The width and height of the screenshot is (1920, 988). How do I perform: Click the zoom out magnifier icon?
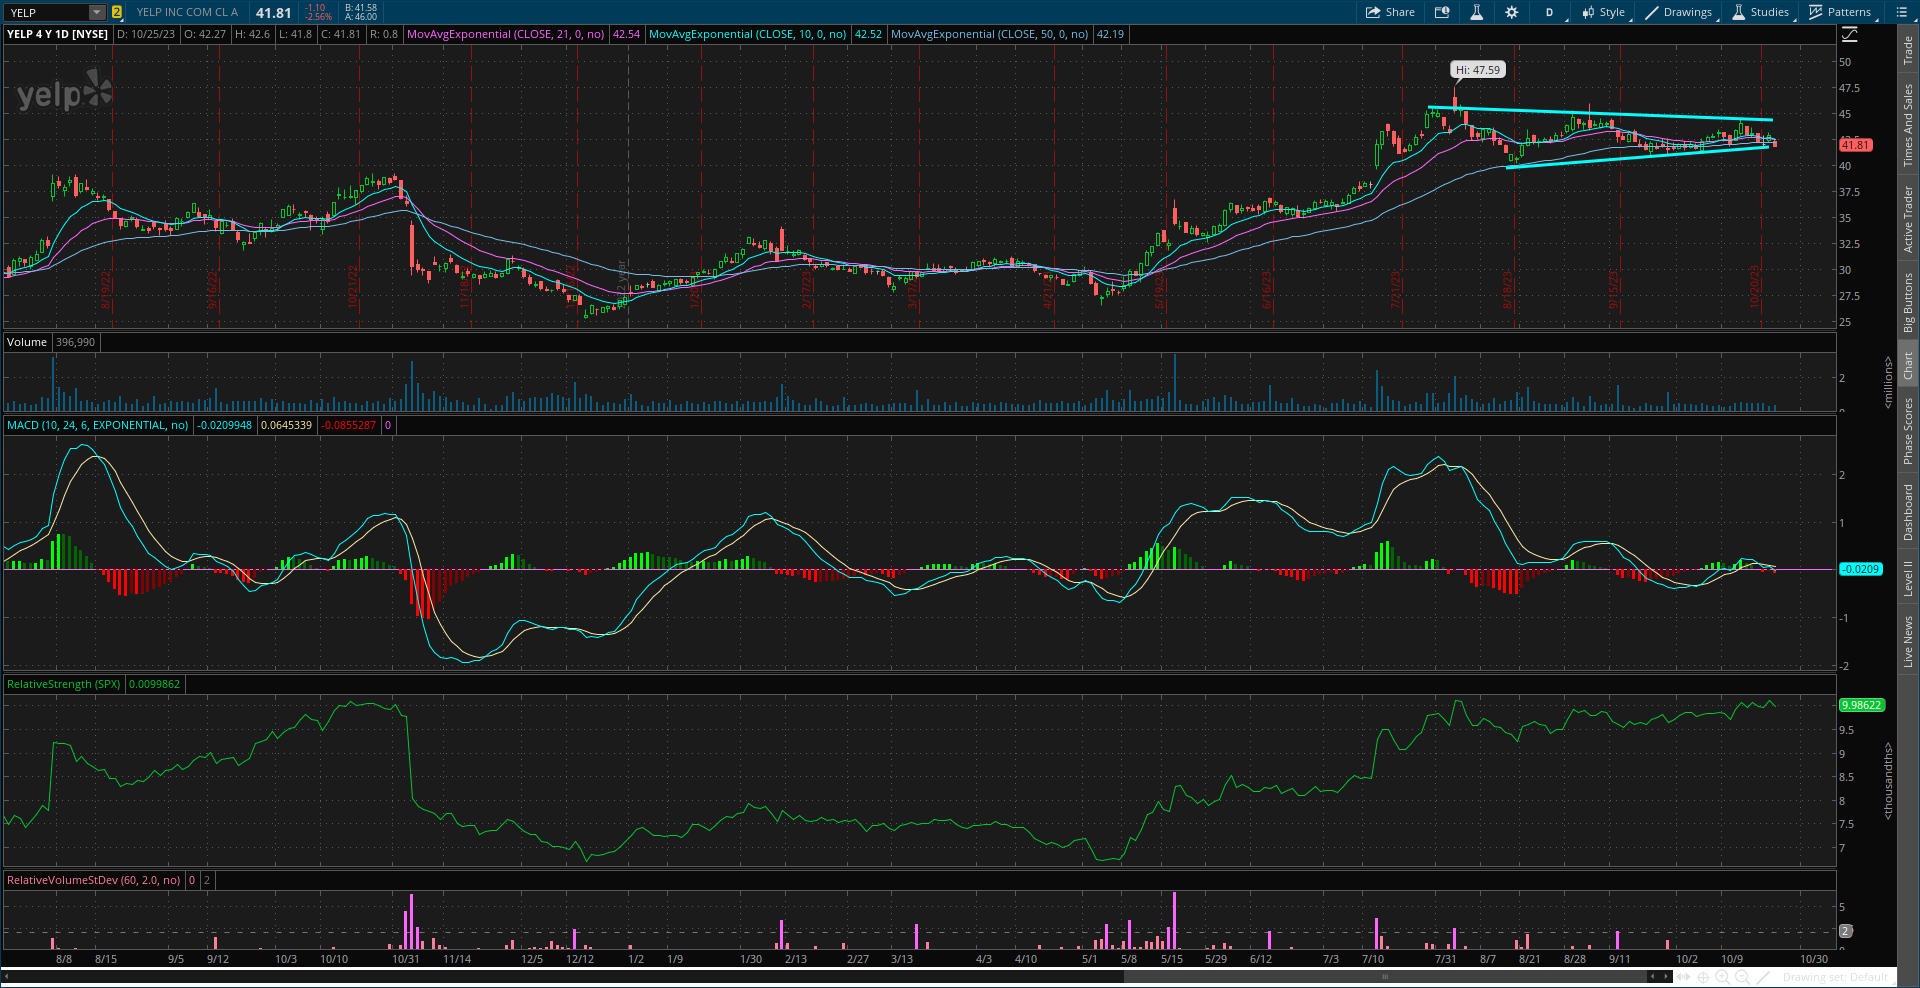[x=1742, y=977]
